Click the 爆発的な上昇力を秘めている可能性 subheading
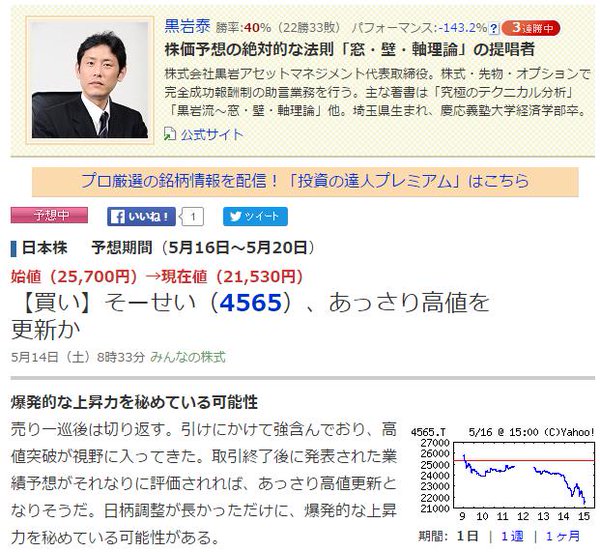The image size is (600, 552). click(x=134, y=402)
